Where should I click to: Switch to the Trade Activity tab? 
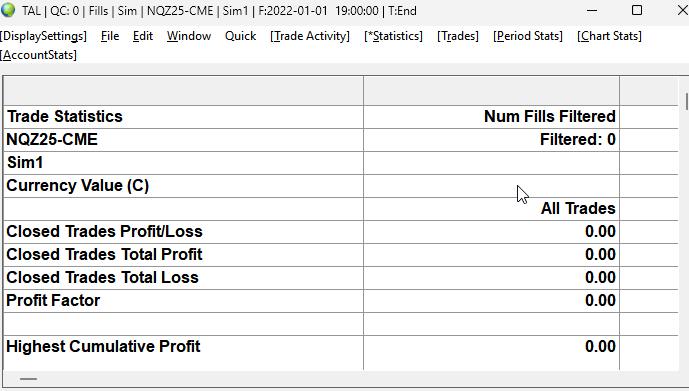[x=310, y=36]
